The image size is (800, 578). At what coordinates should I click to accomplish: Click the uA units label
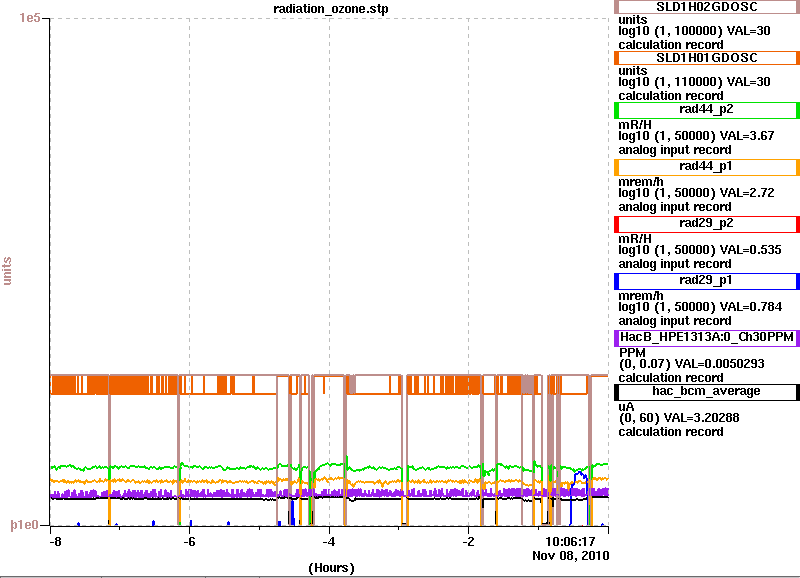click(x=626, y=407)
